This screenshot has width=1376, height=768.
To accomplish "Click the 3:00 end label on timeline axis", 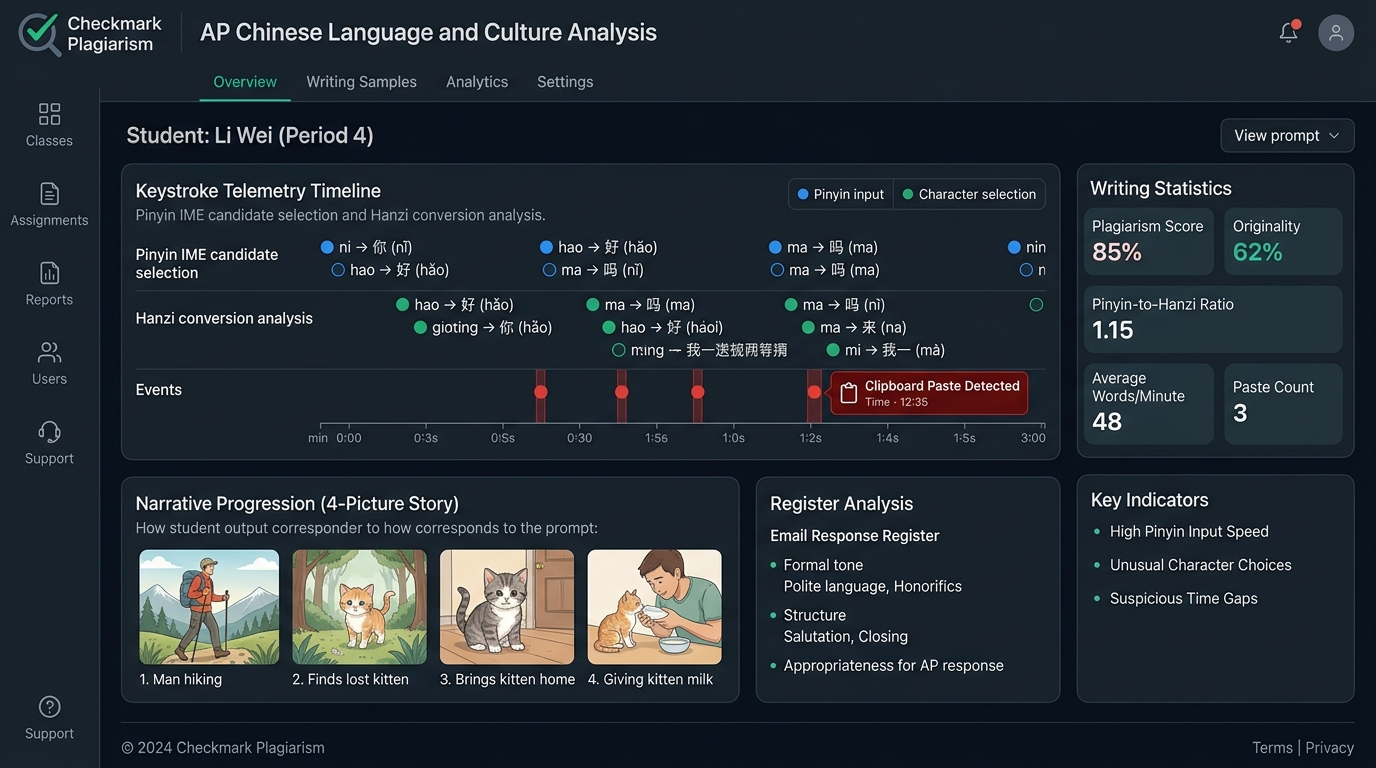I will pyautogui.click(x=1033, y=438).
